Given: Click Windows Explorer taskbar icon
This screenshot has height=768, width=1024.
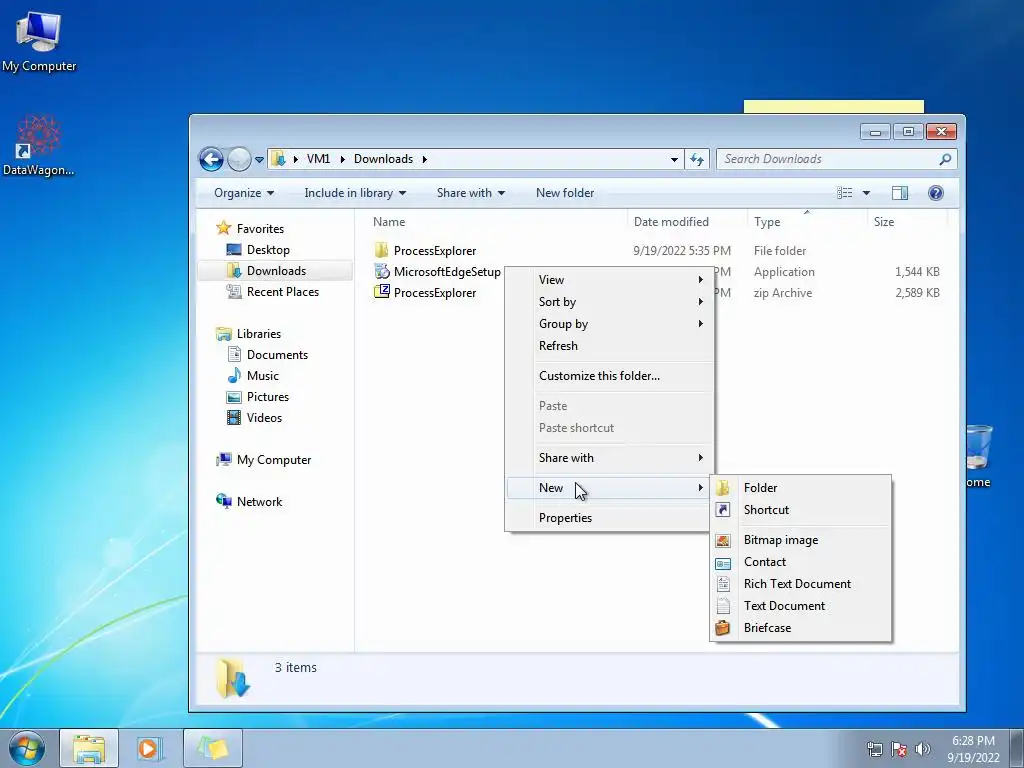Looking at the screenshot, I should pos(89,748).
